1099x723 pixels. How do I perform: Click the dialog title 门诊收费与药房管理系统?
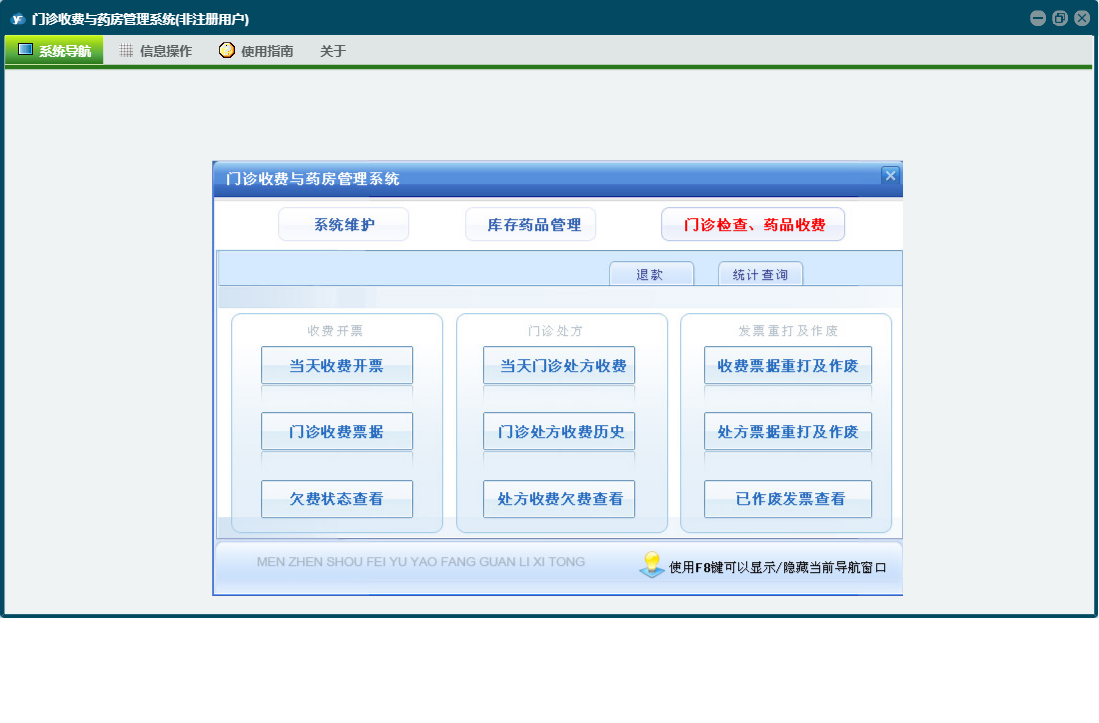pyautogui.click(x=313, y=179)
